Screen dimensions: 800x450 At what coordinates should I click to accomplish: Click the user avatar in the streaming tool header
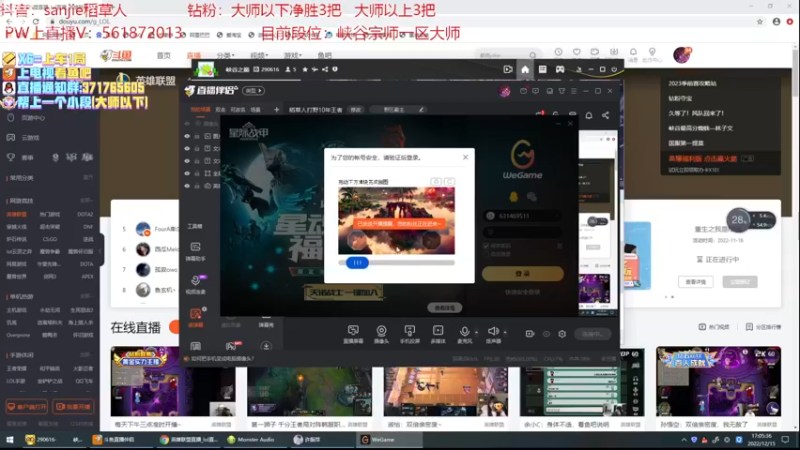[505, 91]
